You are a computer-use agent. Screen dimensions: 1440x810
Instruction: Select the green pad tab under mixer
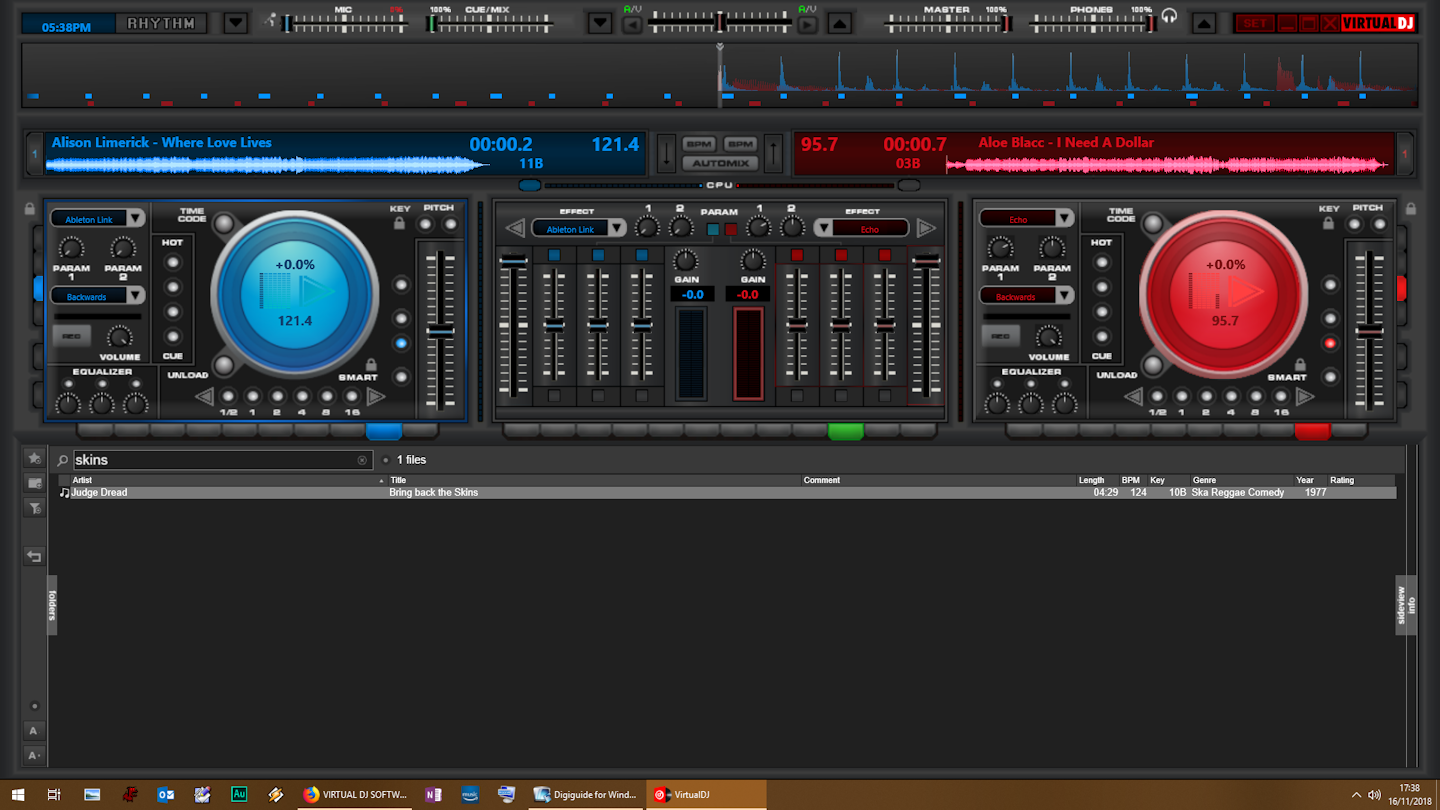click(x=845, y=432)
